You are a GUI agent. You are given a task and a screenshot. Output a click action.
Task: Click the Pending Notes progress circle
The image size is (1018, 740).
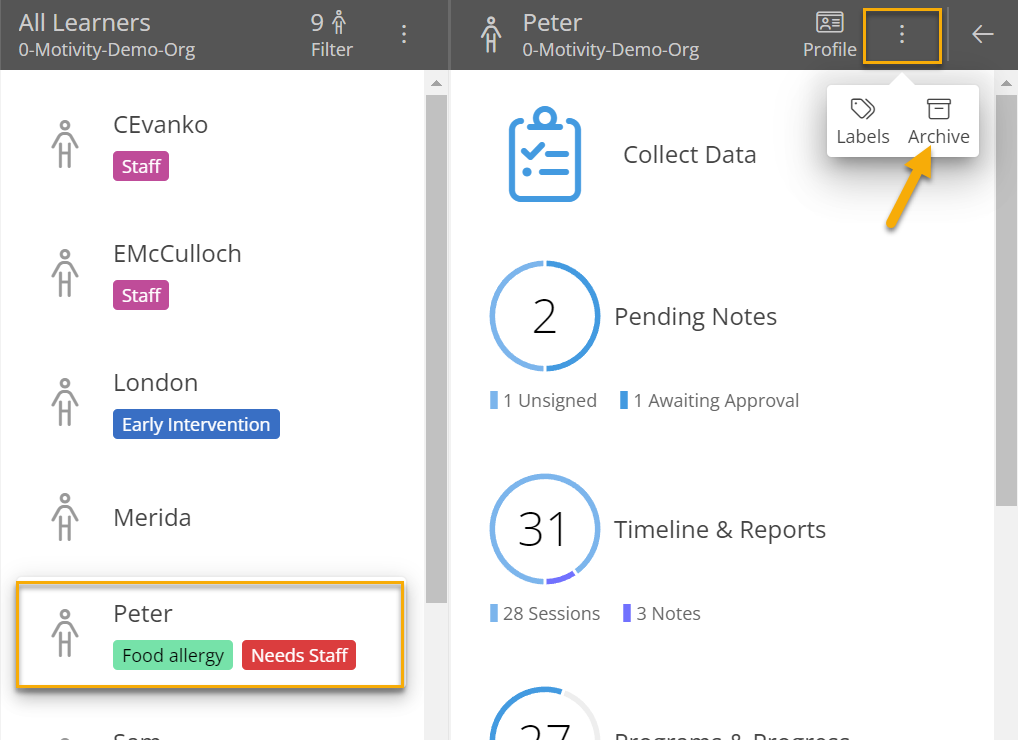tap(544, 316)
